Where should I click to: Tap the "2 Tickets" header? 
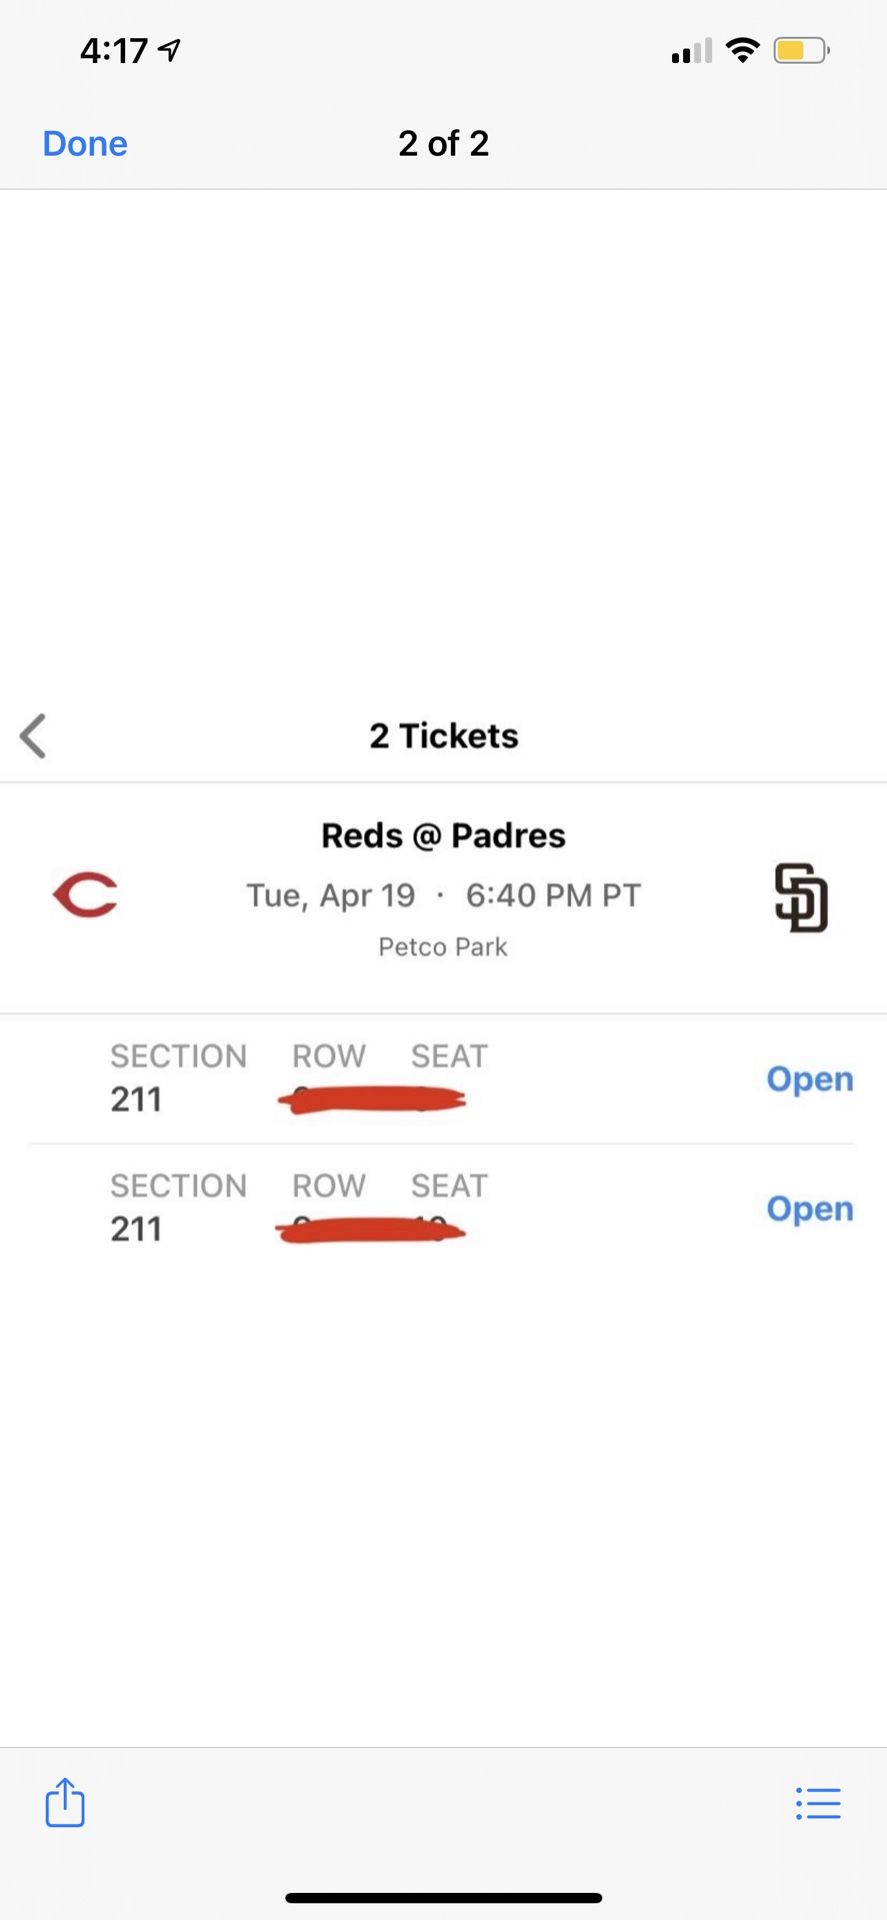point(443,736)
